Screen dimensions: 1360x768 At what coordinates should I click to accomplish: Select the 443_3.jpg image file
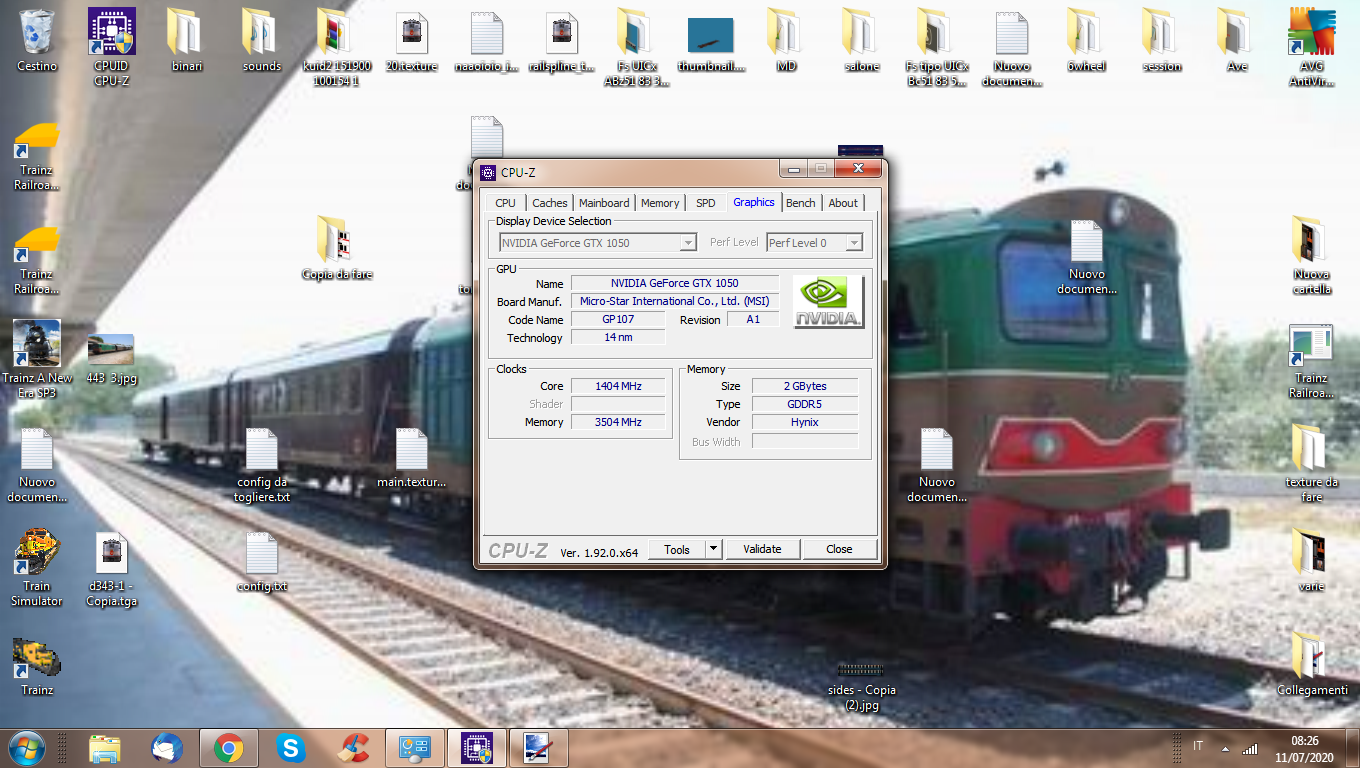tap(111, 359)
